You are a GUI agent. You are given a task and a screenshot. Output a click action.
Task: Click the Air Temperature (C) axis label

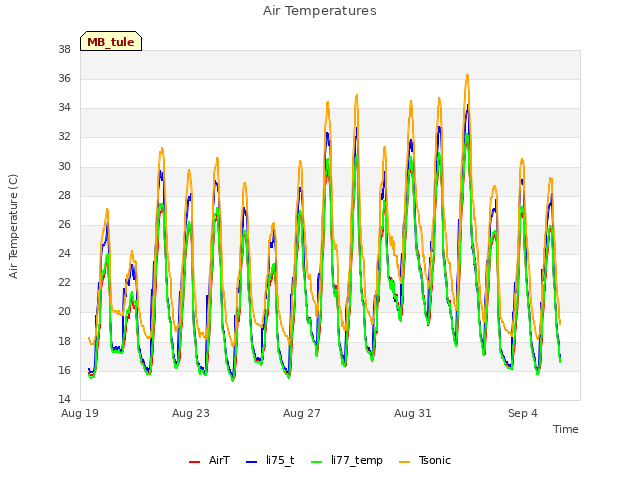coord(13,227)
